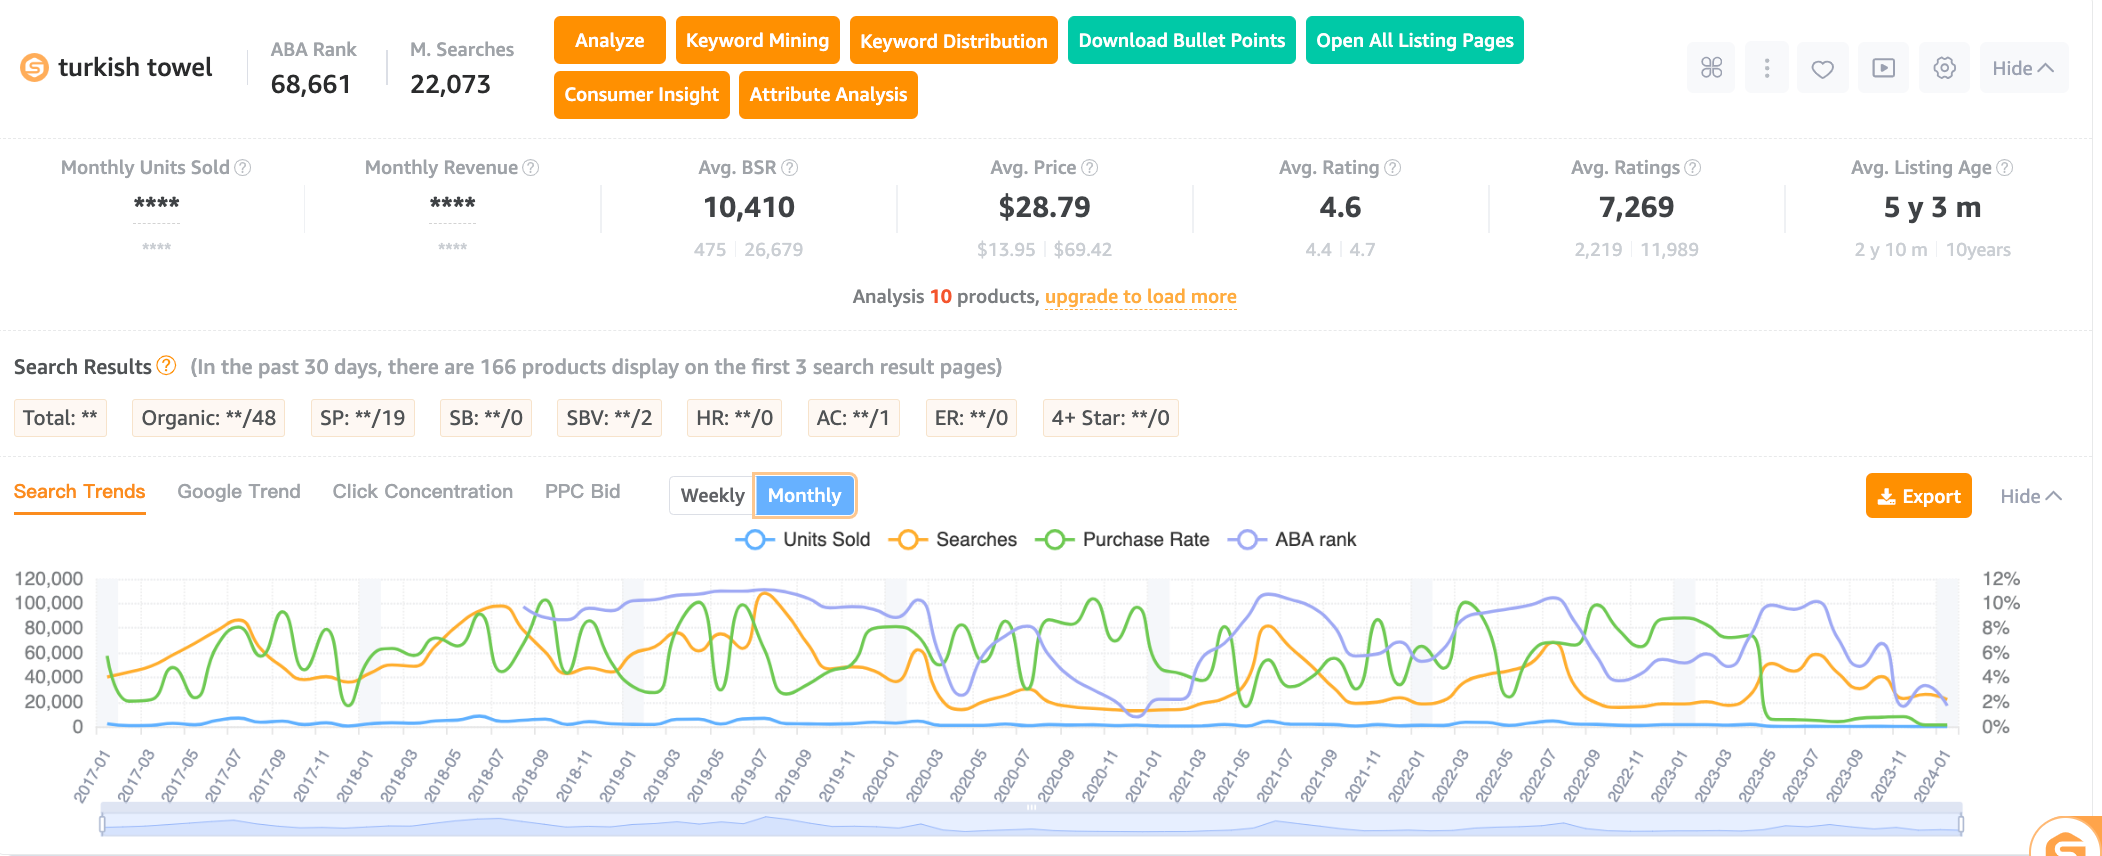
Task: Open the grid apps icon
Action: (x=1711, y=68)
